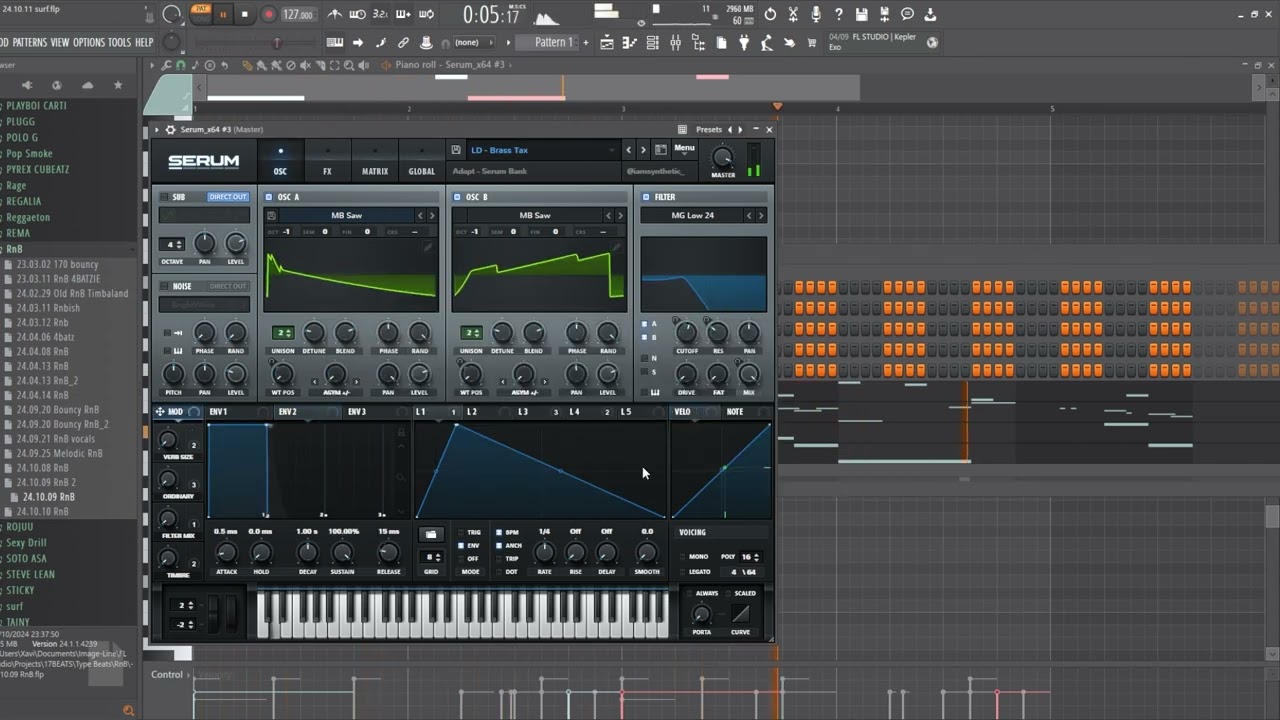1280x720 pixels.
Task: Hit the red record button
Action: 268,14
